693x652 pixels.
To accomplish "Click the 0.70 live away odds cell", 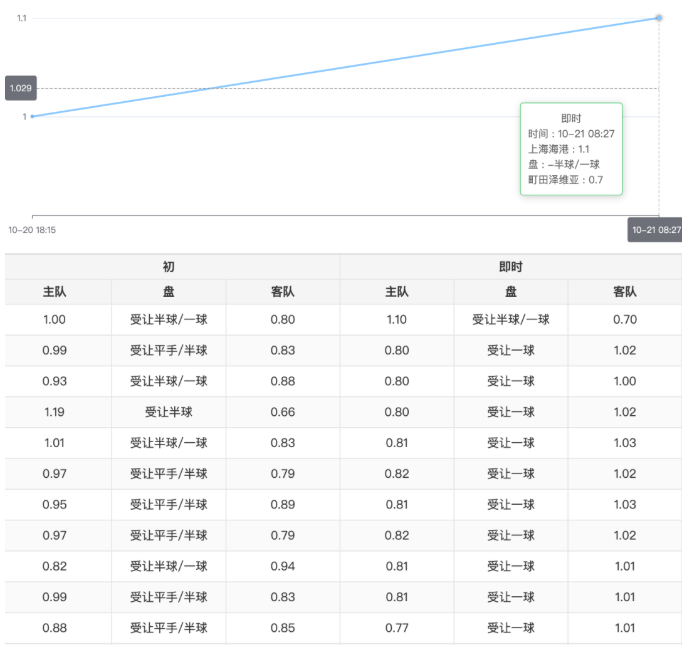I will 625,320.
